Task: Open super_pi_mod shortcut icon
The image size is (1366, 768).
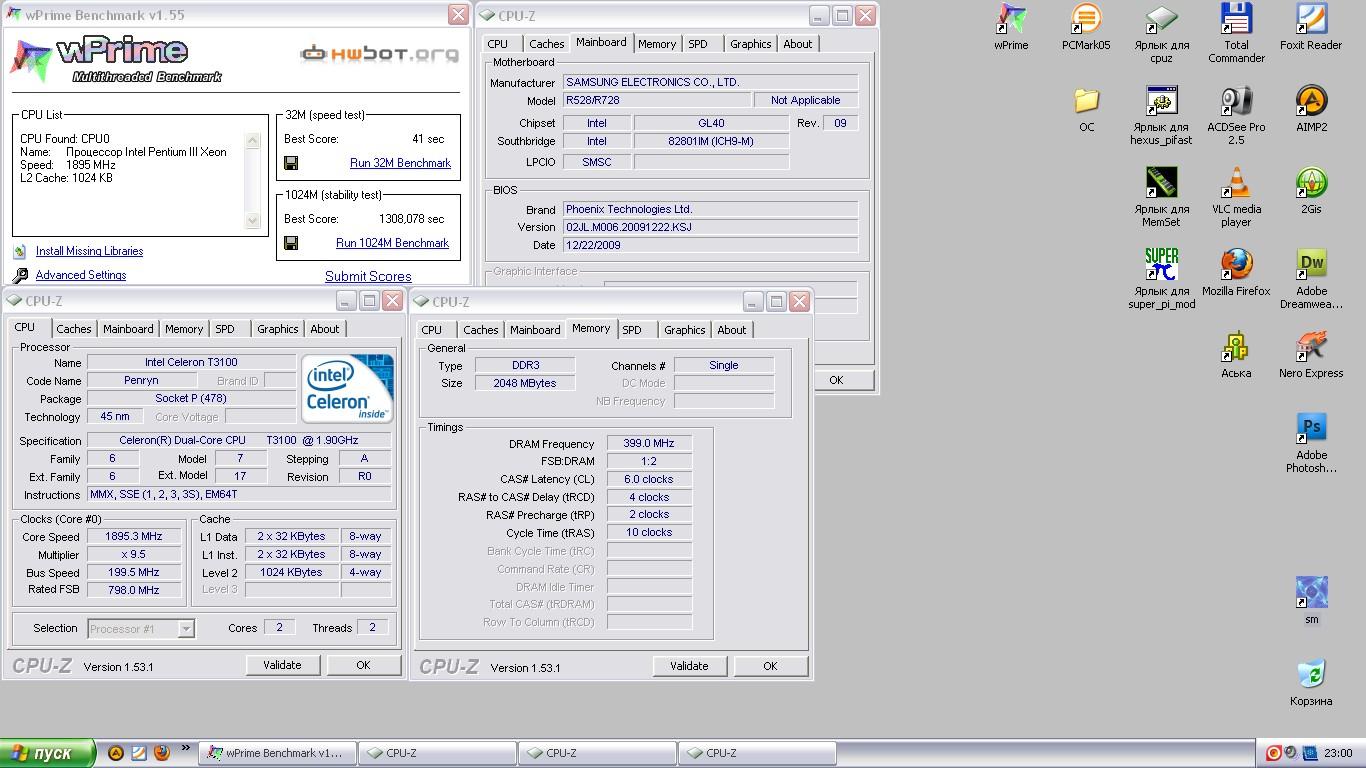Action: (1161, 266)
